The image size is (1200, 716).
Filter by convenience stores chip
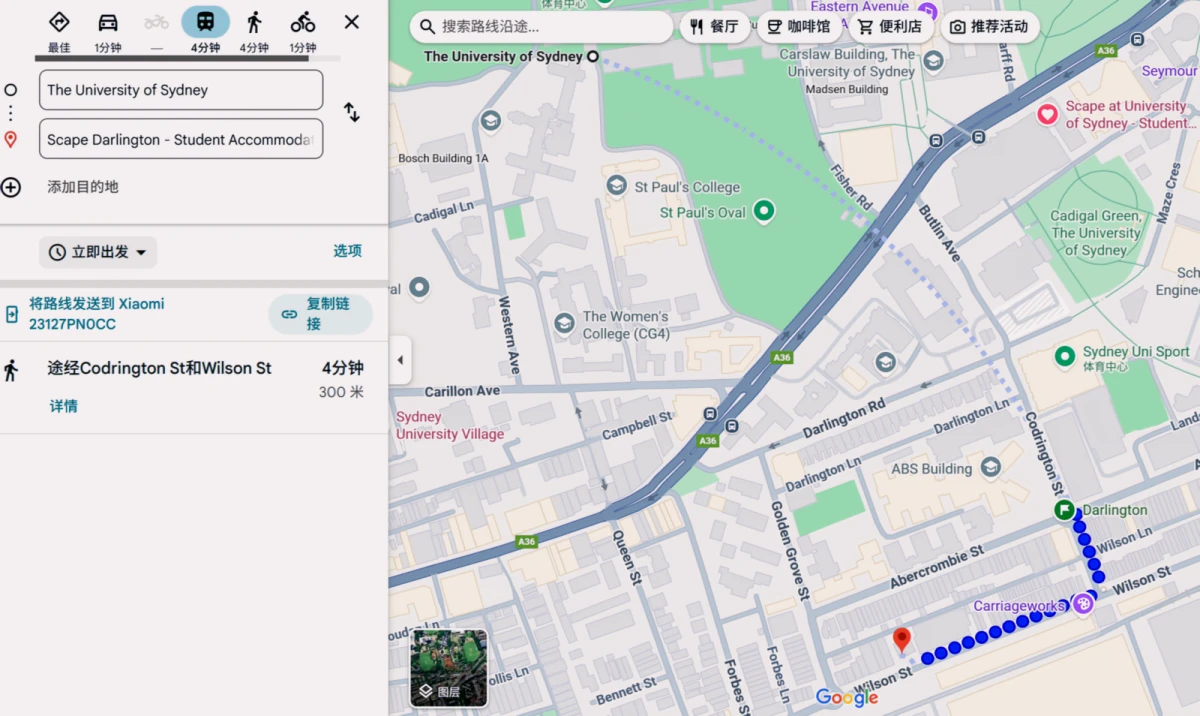click(x=892, y=27)
